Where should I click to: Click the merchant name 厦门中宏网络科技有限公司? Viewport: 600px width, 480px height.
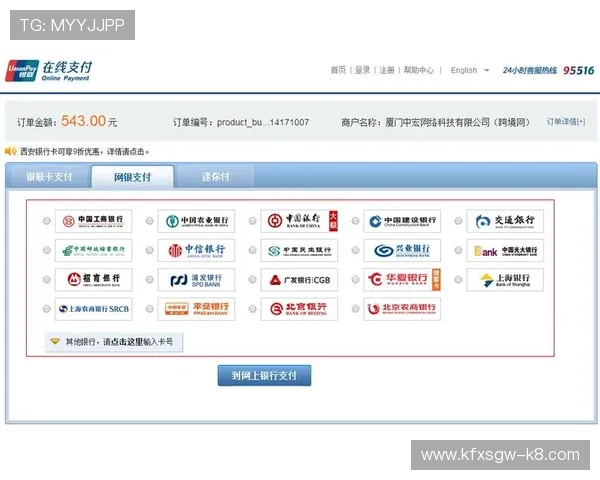437,122
